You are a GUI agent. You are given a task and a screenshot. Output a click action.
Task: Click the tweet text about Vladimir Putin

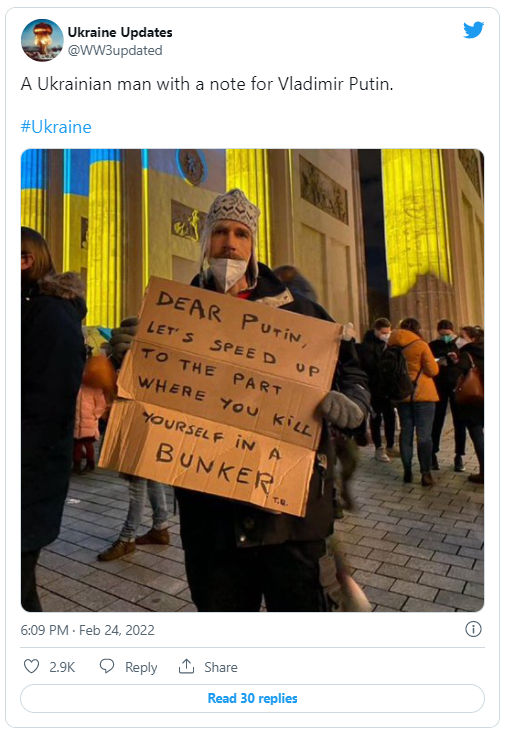(207, 84)
